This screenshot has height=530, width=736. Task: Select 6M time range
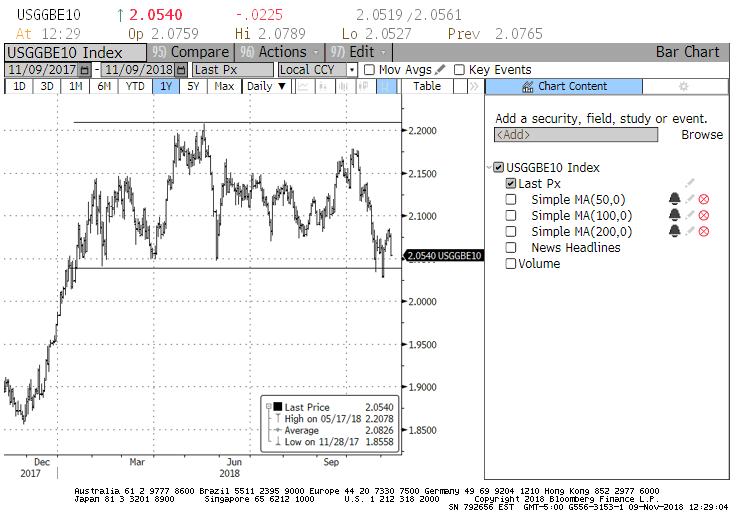pos(104,86)
